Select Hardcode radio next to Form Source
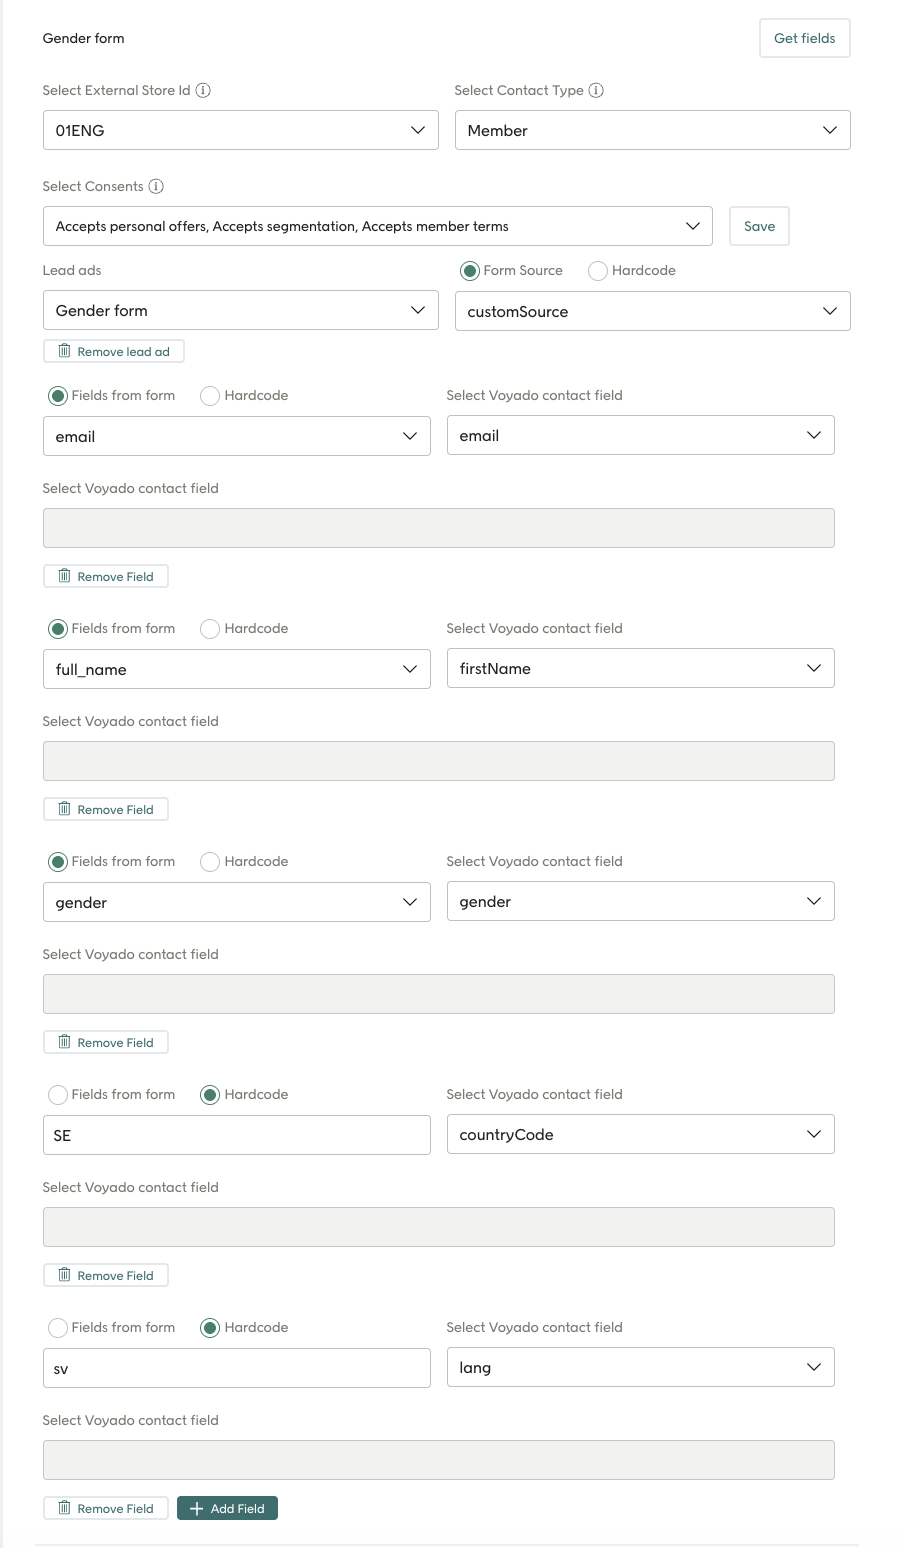This screenshot has width=902, height=1548. point(598,271)
